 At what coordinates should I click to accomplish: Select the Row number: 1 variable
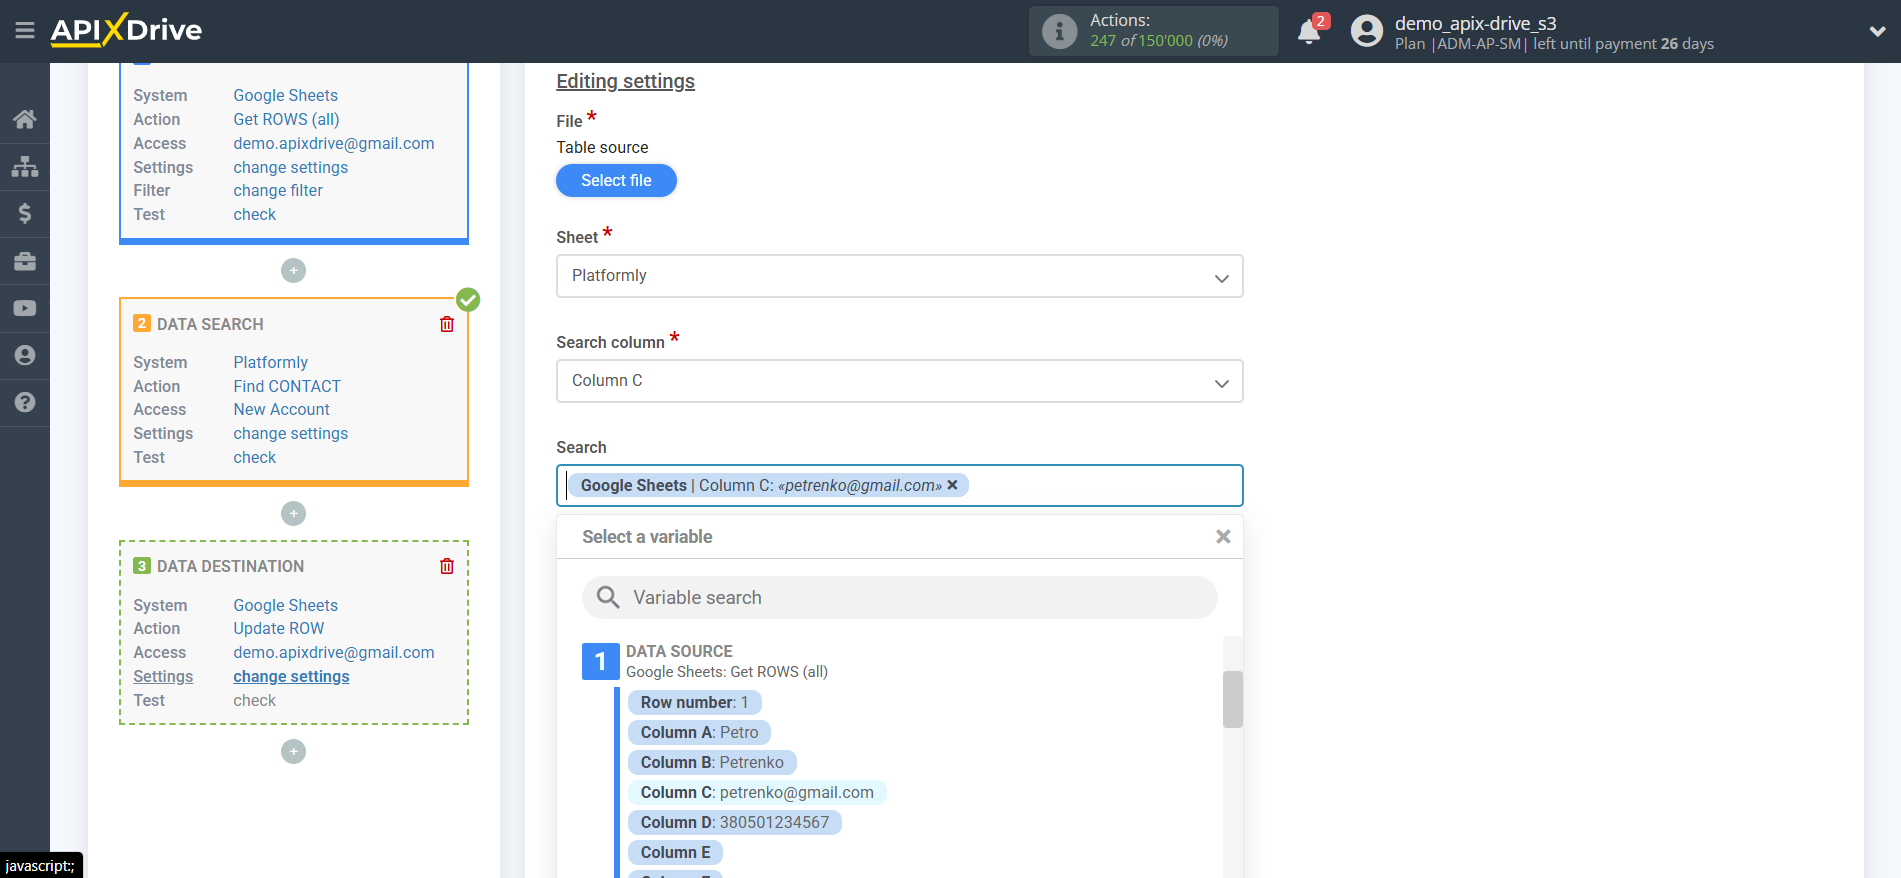click(x=694, y=702)
